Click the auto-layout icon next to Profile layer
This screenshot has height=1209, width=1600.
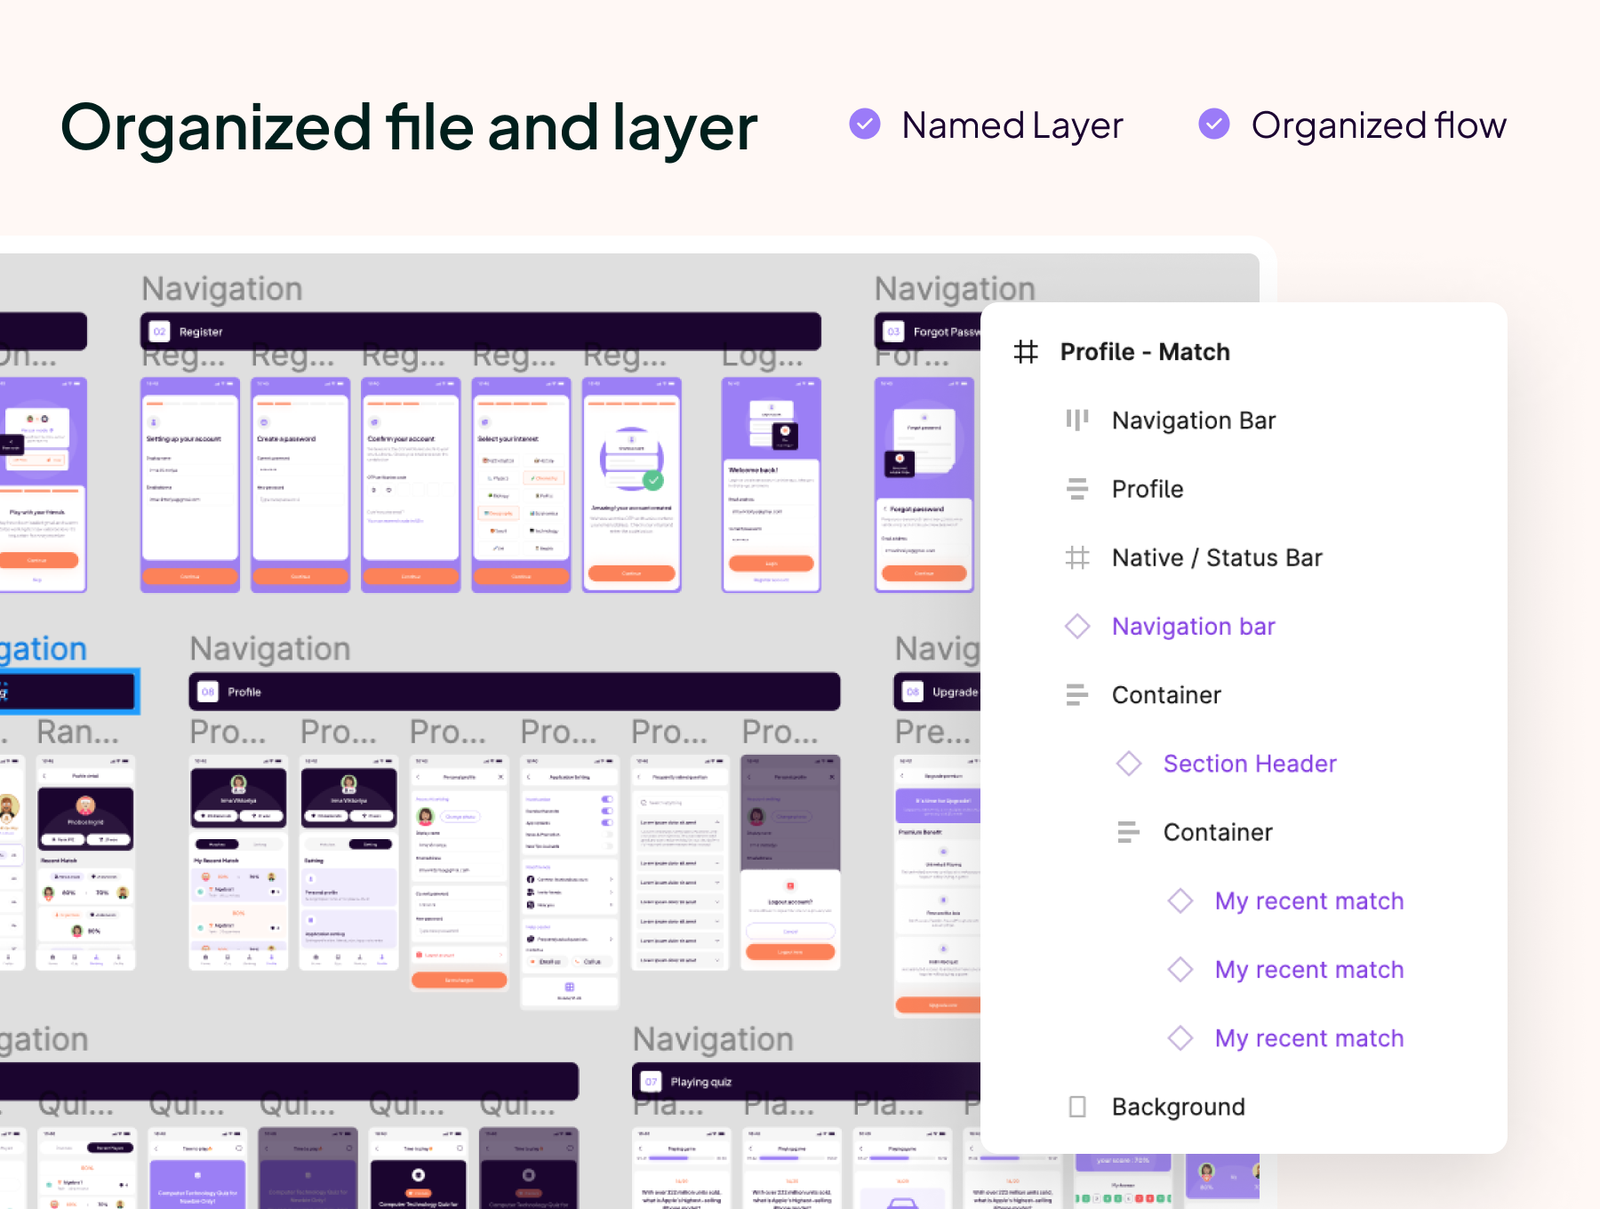(x=1077, y=489)
